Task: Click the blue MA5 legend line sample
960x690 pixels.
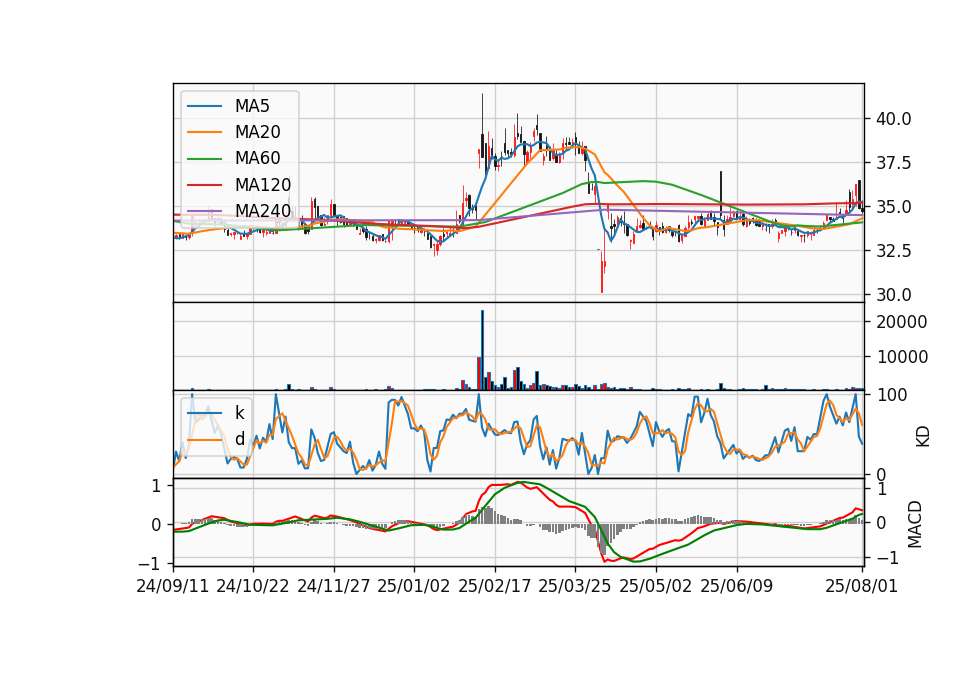Action: point(204,106)
